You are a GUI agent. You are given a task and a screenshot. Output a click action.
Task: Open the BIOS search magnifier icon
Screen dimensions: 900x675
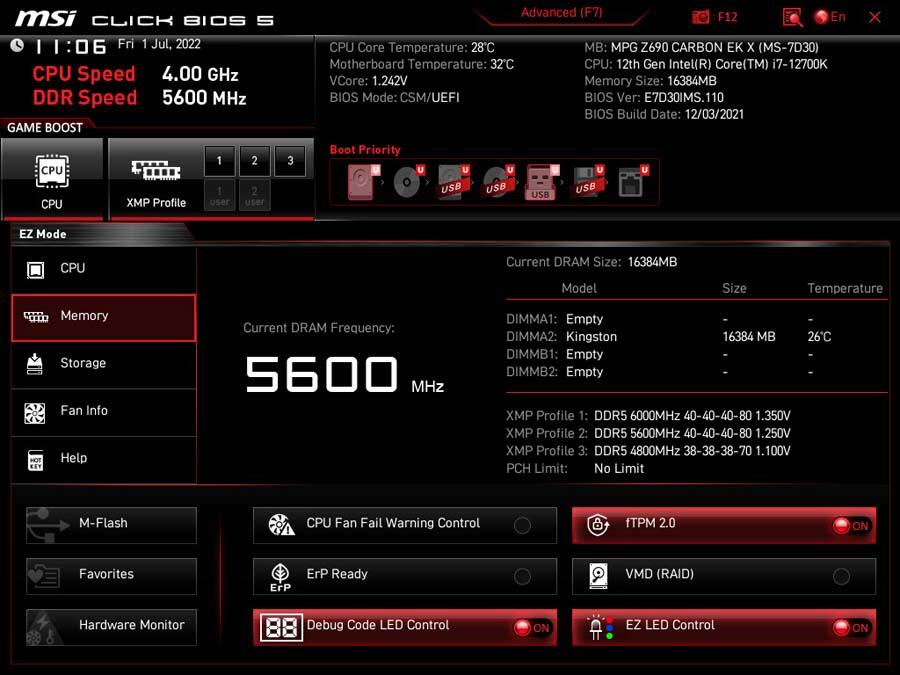click(792, 17)
